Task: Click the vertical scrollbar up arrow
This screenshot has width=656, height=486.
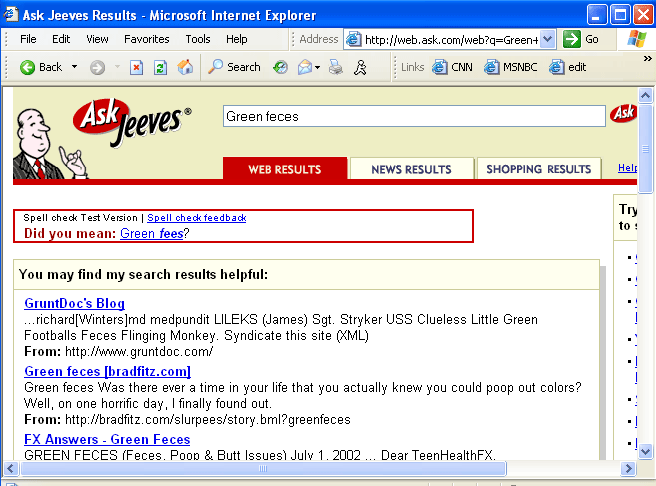Action: coord(645,96)
